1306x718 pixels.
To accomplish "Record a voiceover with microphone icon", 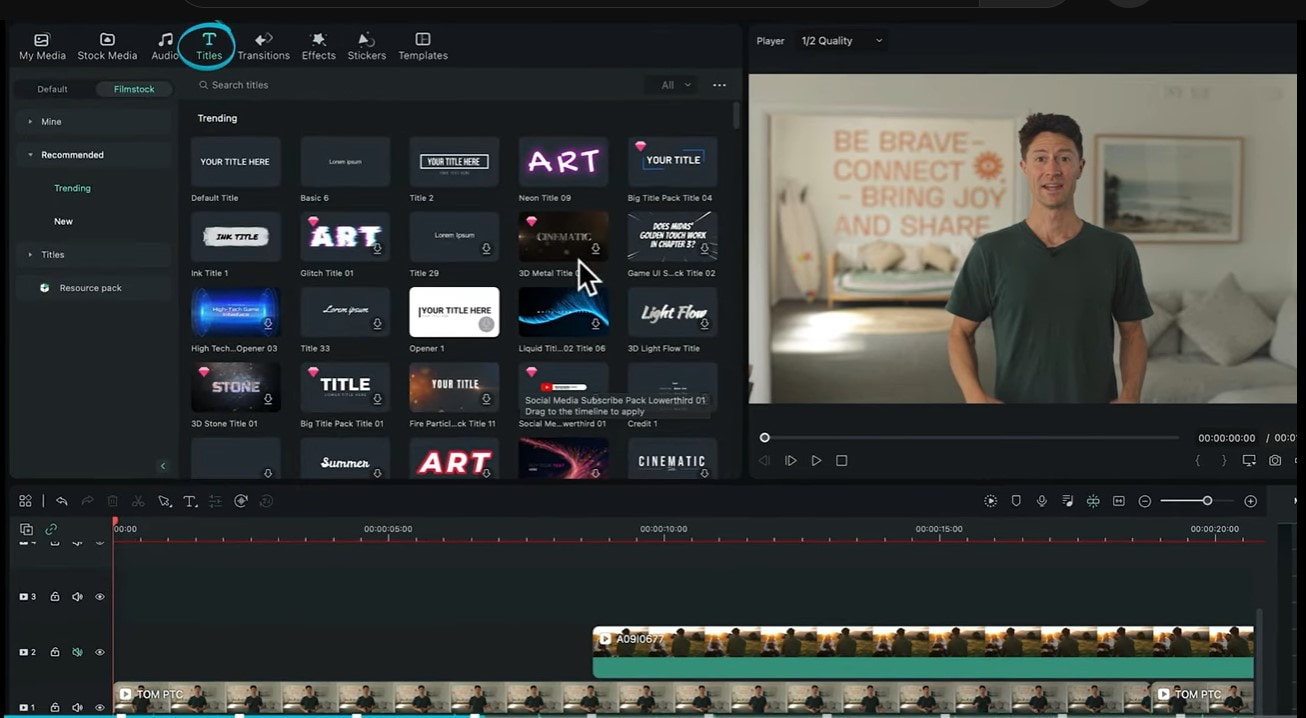I will click(1042, 501).
